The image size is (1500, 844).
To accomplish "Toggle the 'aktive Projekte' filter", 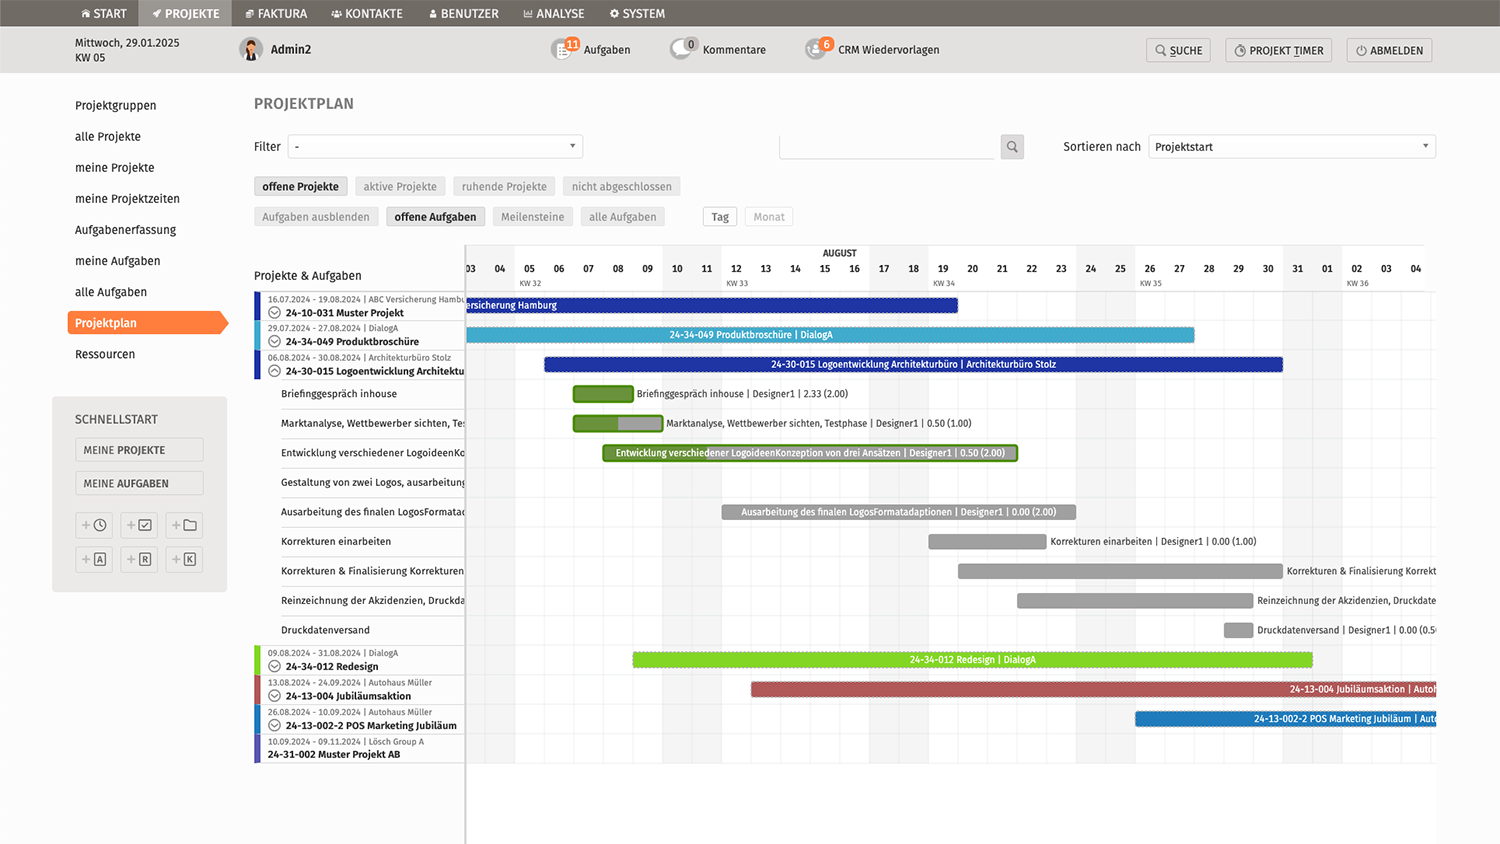I will coord(400,187).
